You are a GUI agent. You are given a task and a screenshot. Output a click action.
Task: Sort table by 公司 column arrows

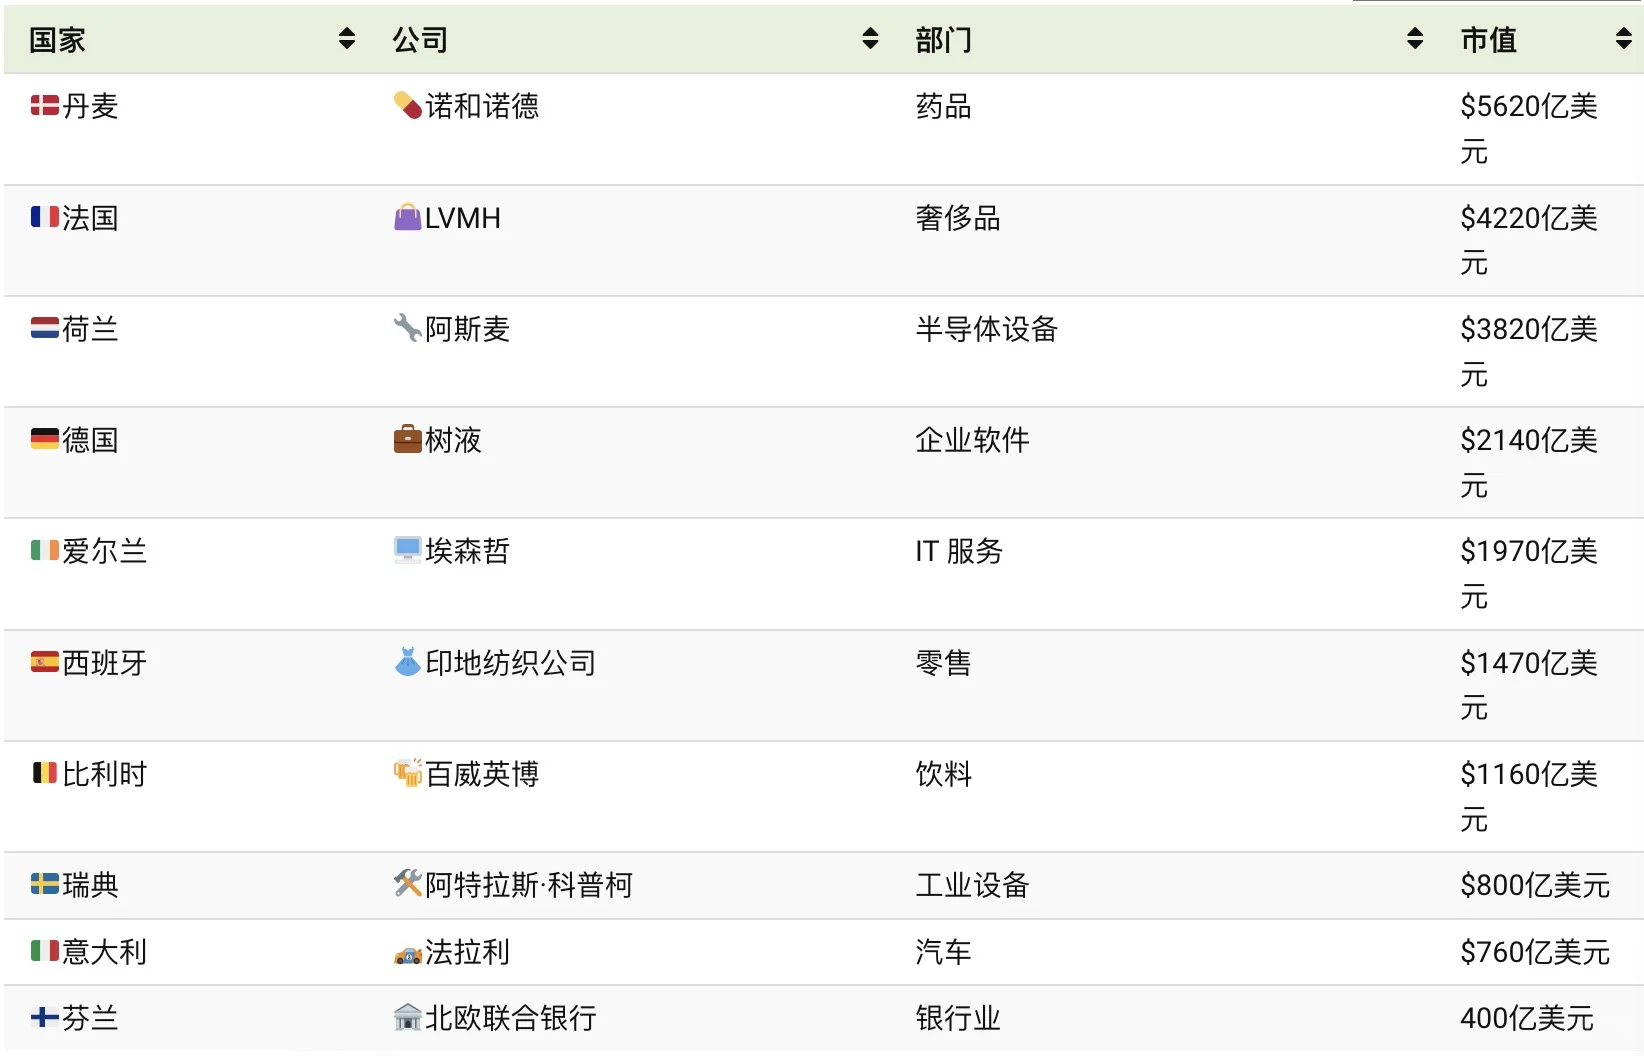point(870,39)
